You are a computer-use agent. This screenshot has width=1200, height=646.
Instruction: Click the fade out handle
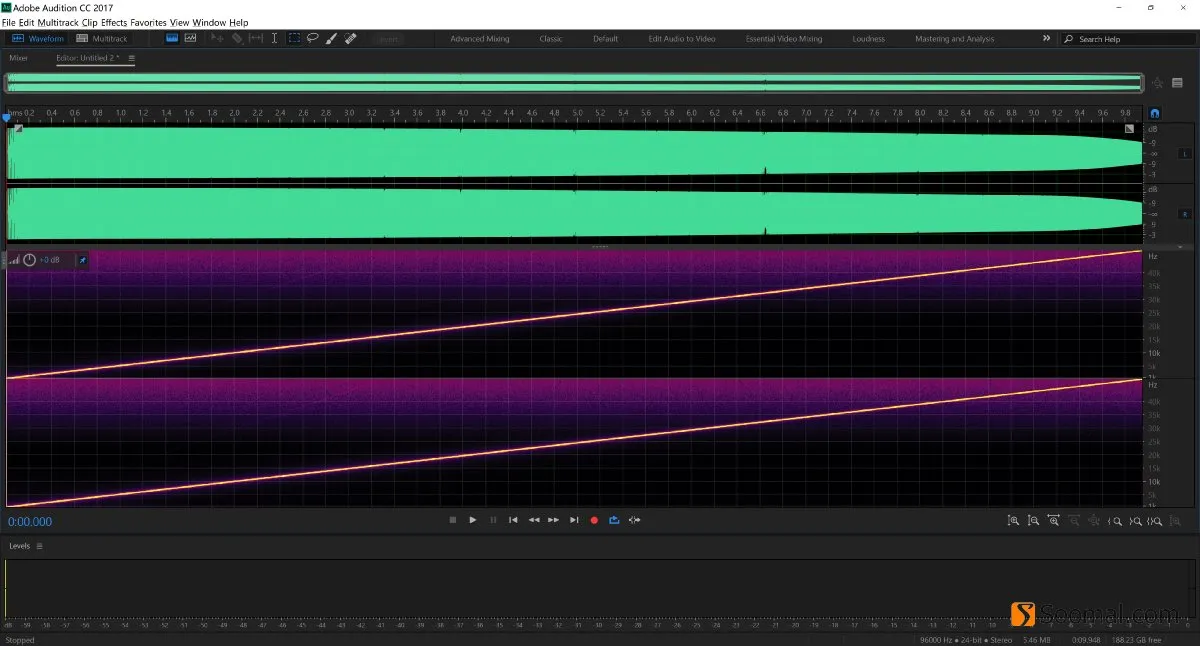(x=1129, y=129)
